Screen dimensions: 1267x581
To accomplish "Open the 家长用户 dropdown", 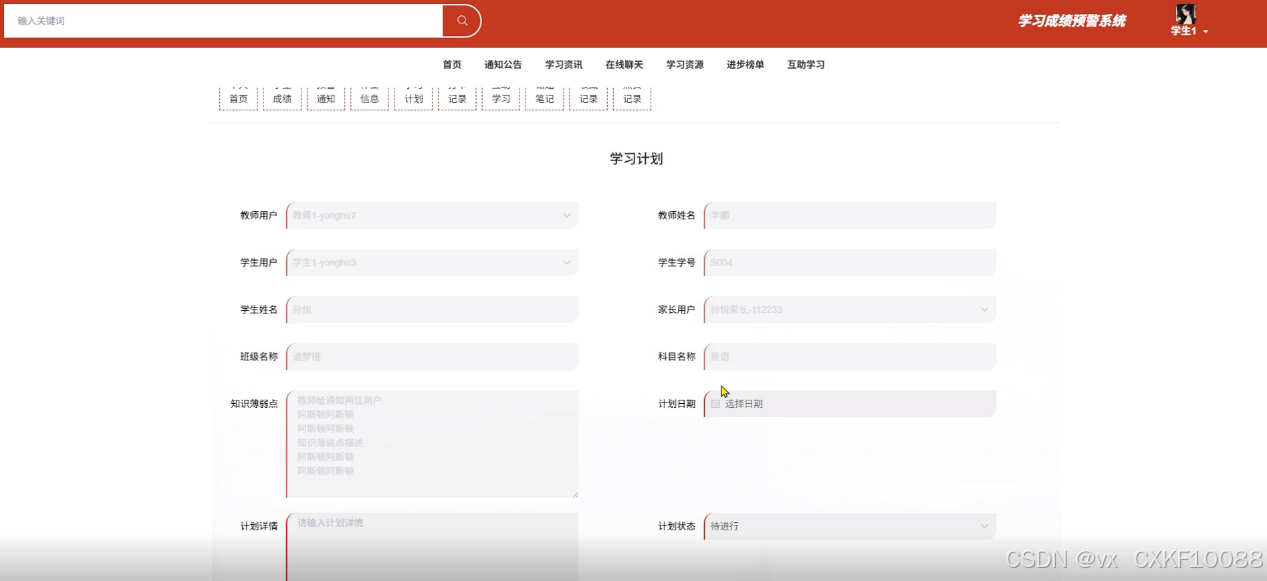I will [850, 309].
